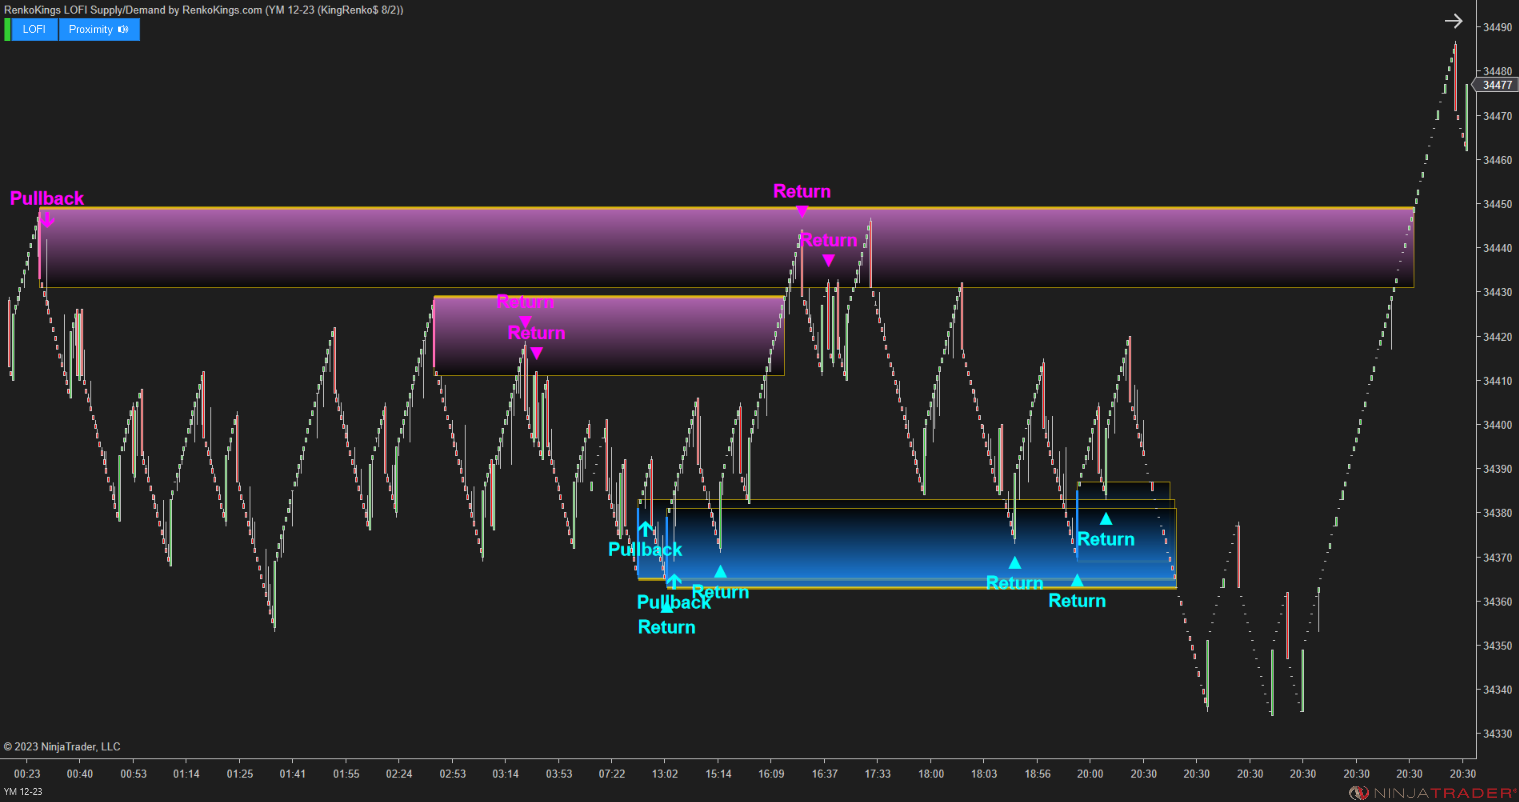Click the go-to-latest-bar arrow icon
Image resolution: width=1519 pixels, height=802 pixels.
tap(1453, 20)
